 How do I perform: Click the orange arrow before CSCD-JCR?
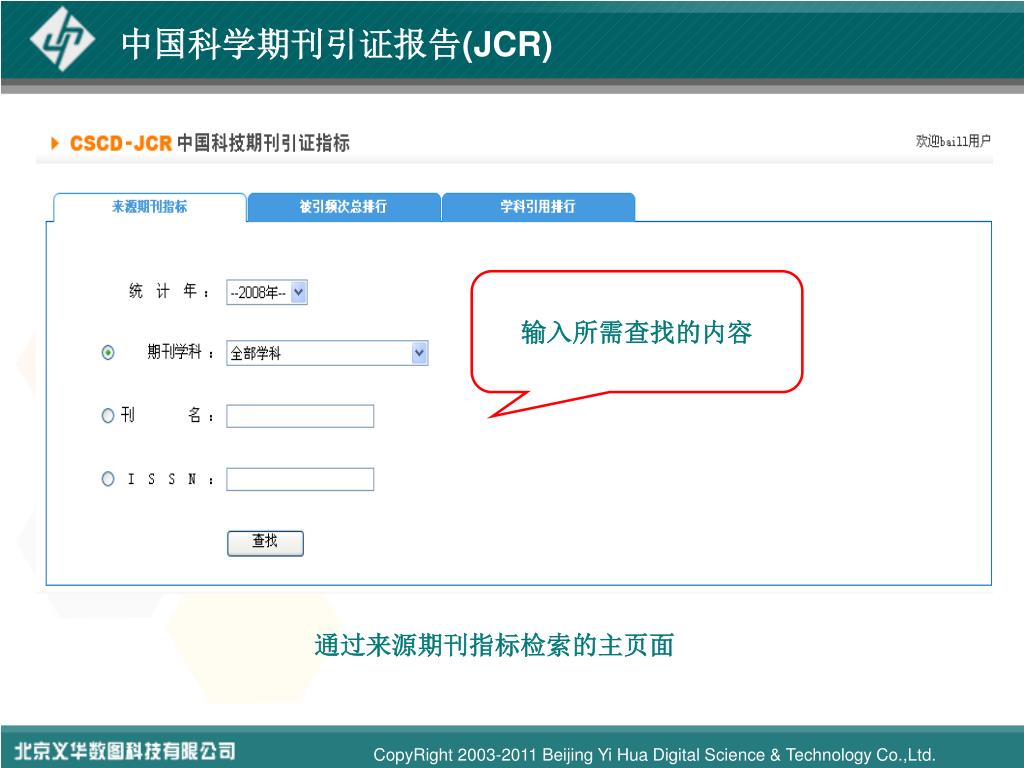point(55,142)
